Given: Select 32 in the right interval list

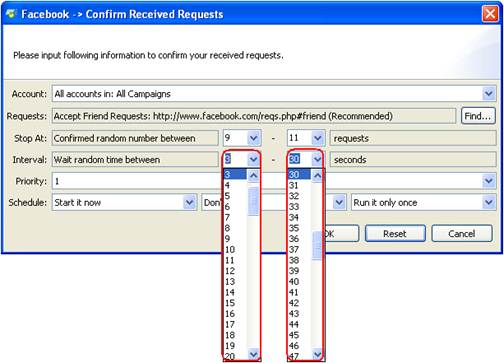Looking at the screenshot, I should coord(299,196).
